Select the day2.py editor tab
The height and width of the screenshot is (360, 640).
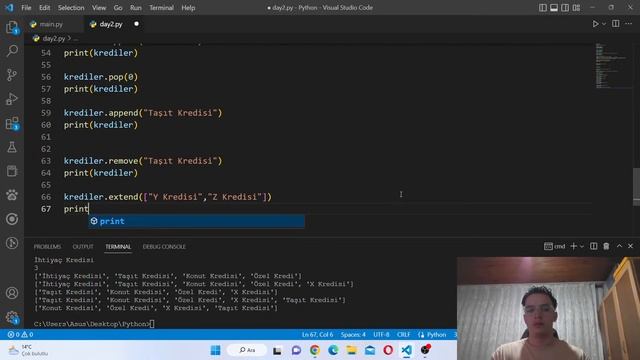click(111, 24)
